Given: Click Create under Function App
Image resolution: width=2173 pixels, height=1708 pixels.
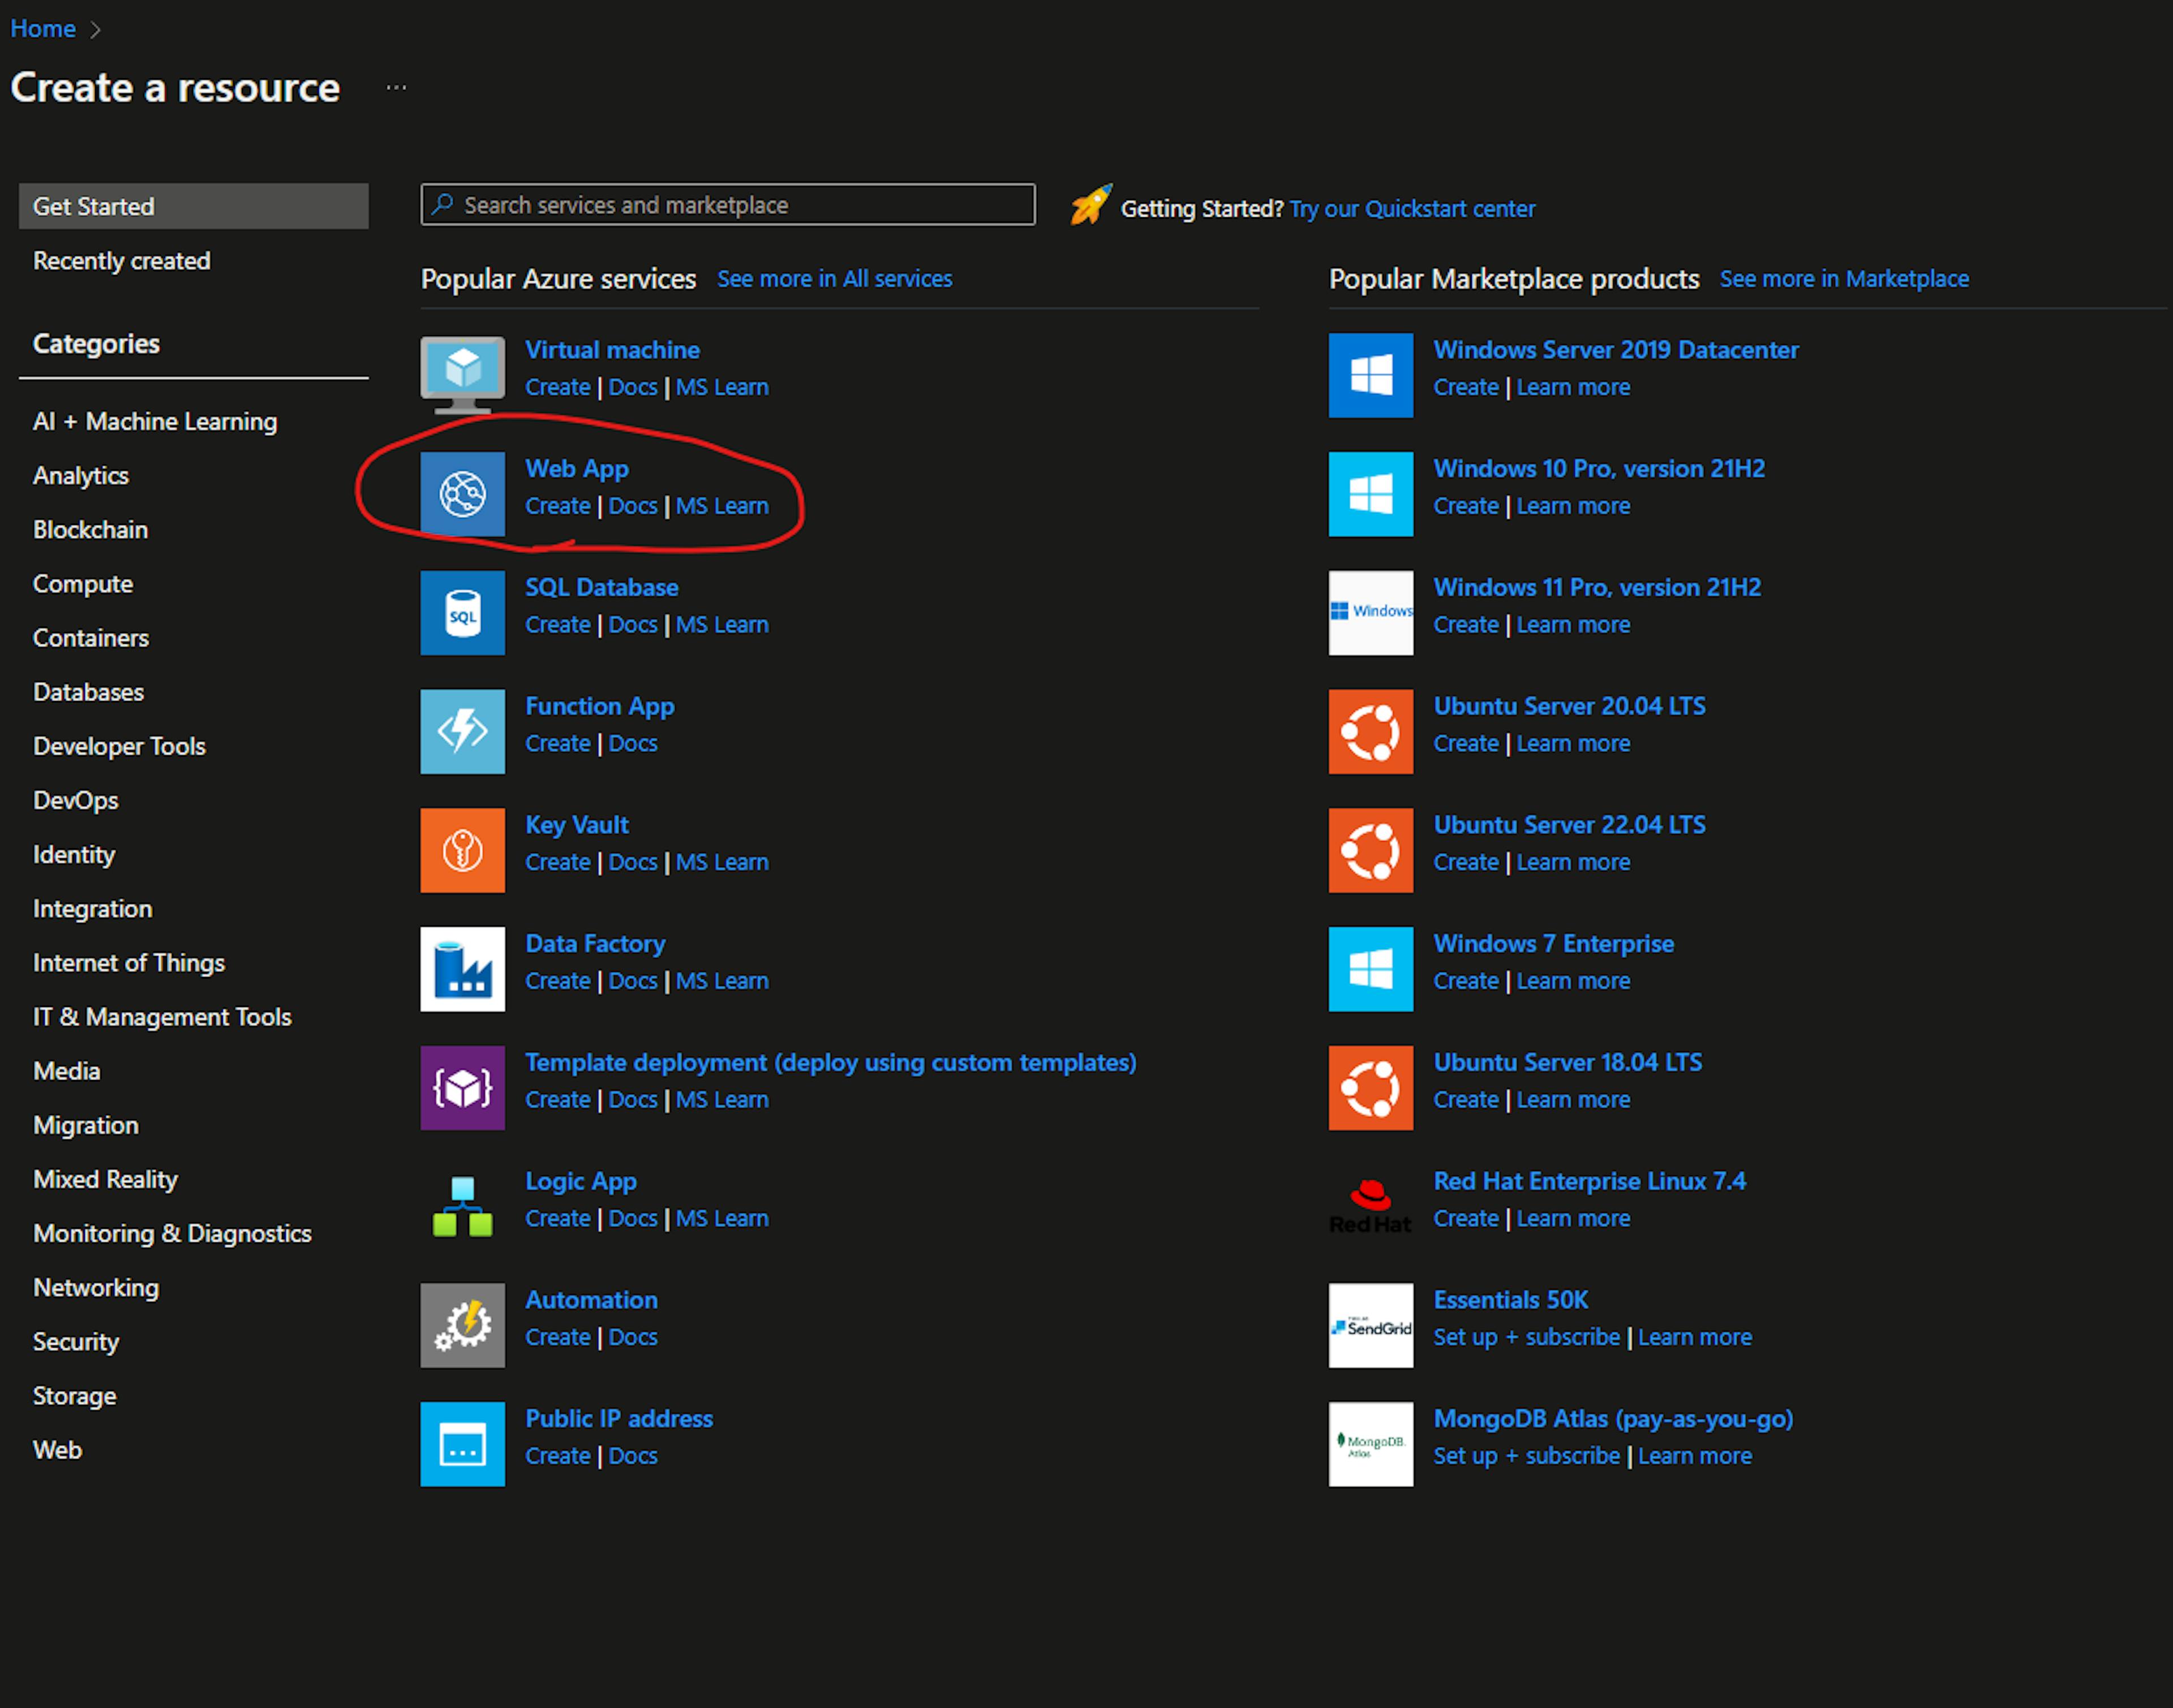Looking at the screenshot, I should (x=558, y=744).
